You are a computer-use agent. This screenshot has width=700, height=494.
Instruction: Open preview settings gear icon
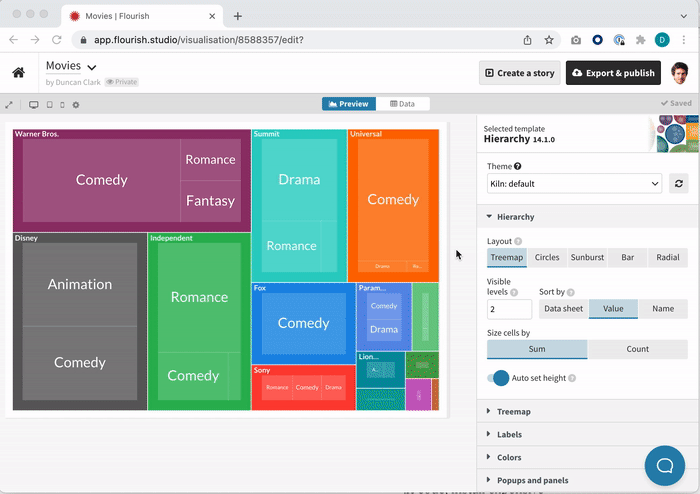tap(76, 105)
